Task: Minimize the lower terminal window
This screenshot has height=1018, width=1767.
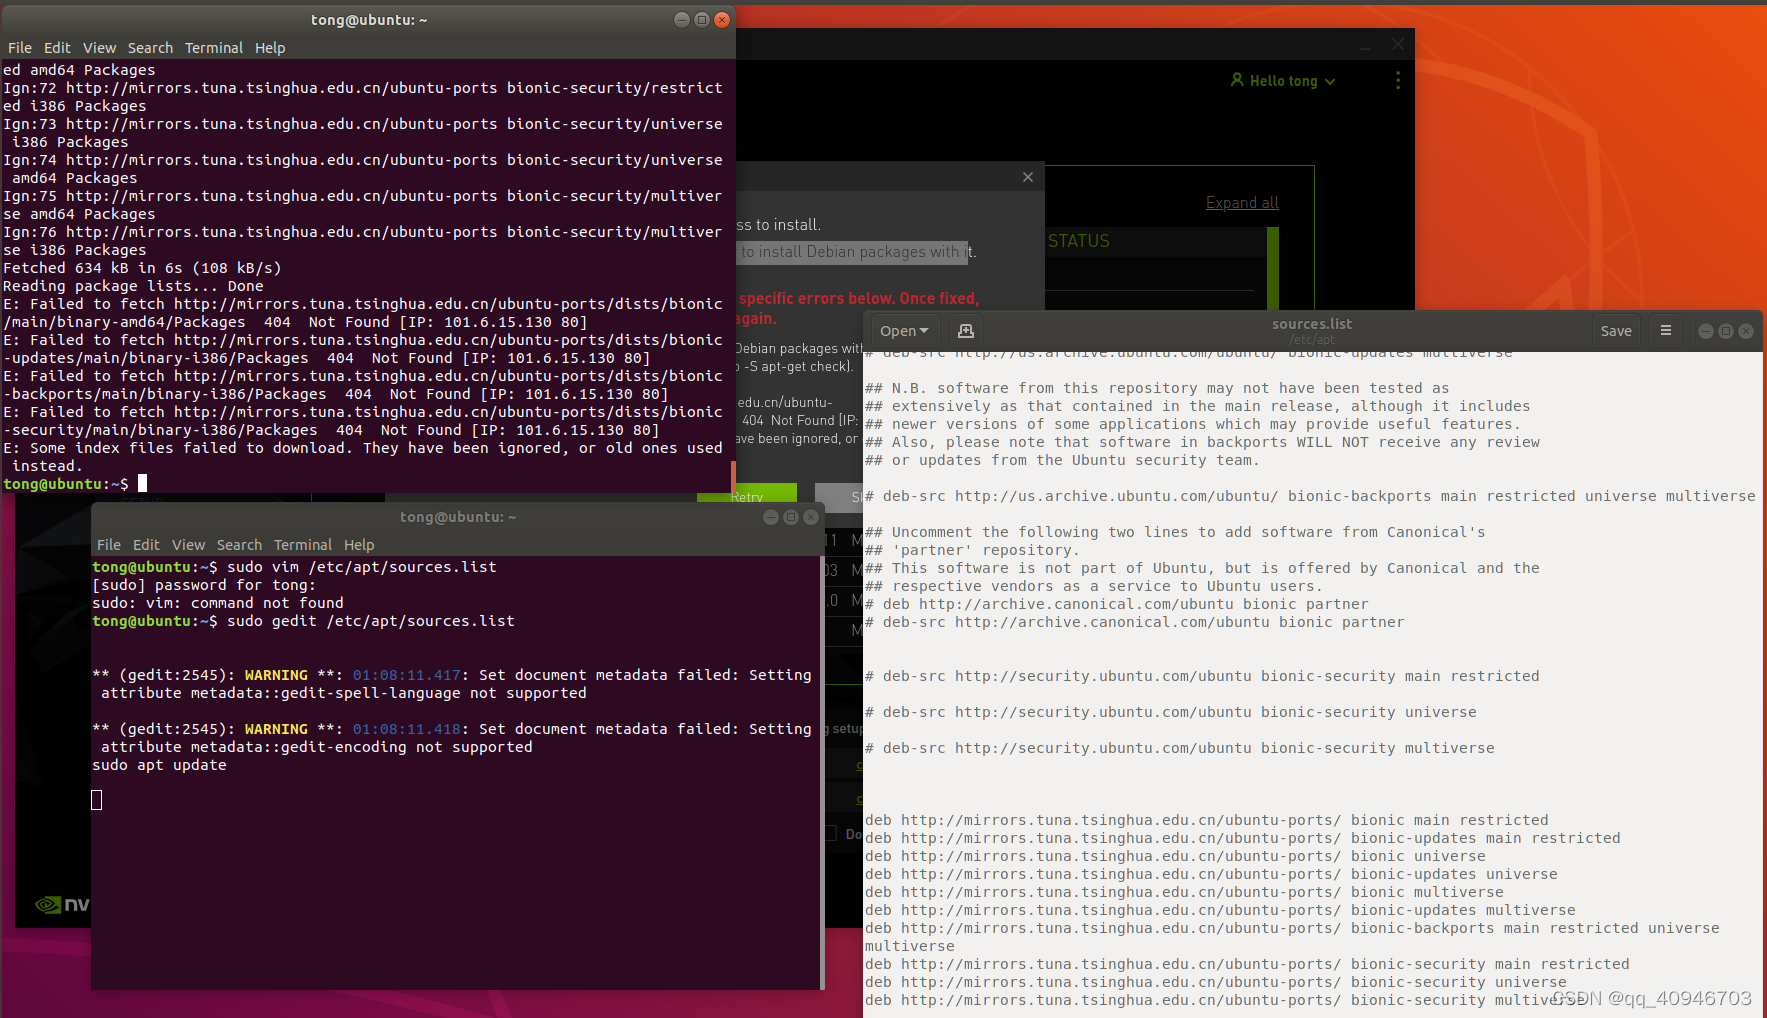Action: click(x=771, y=517)
